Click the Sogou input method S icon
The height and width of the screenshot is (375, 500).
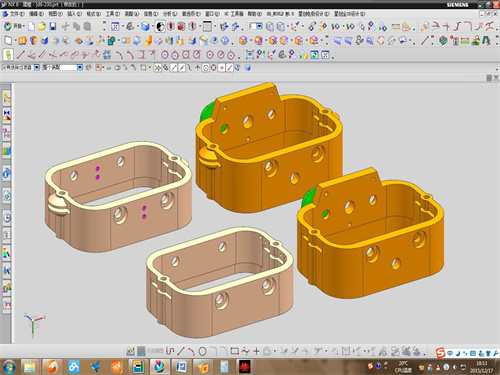441,353
